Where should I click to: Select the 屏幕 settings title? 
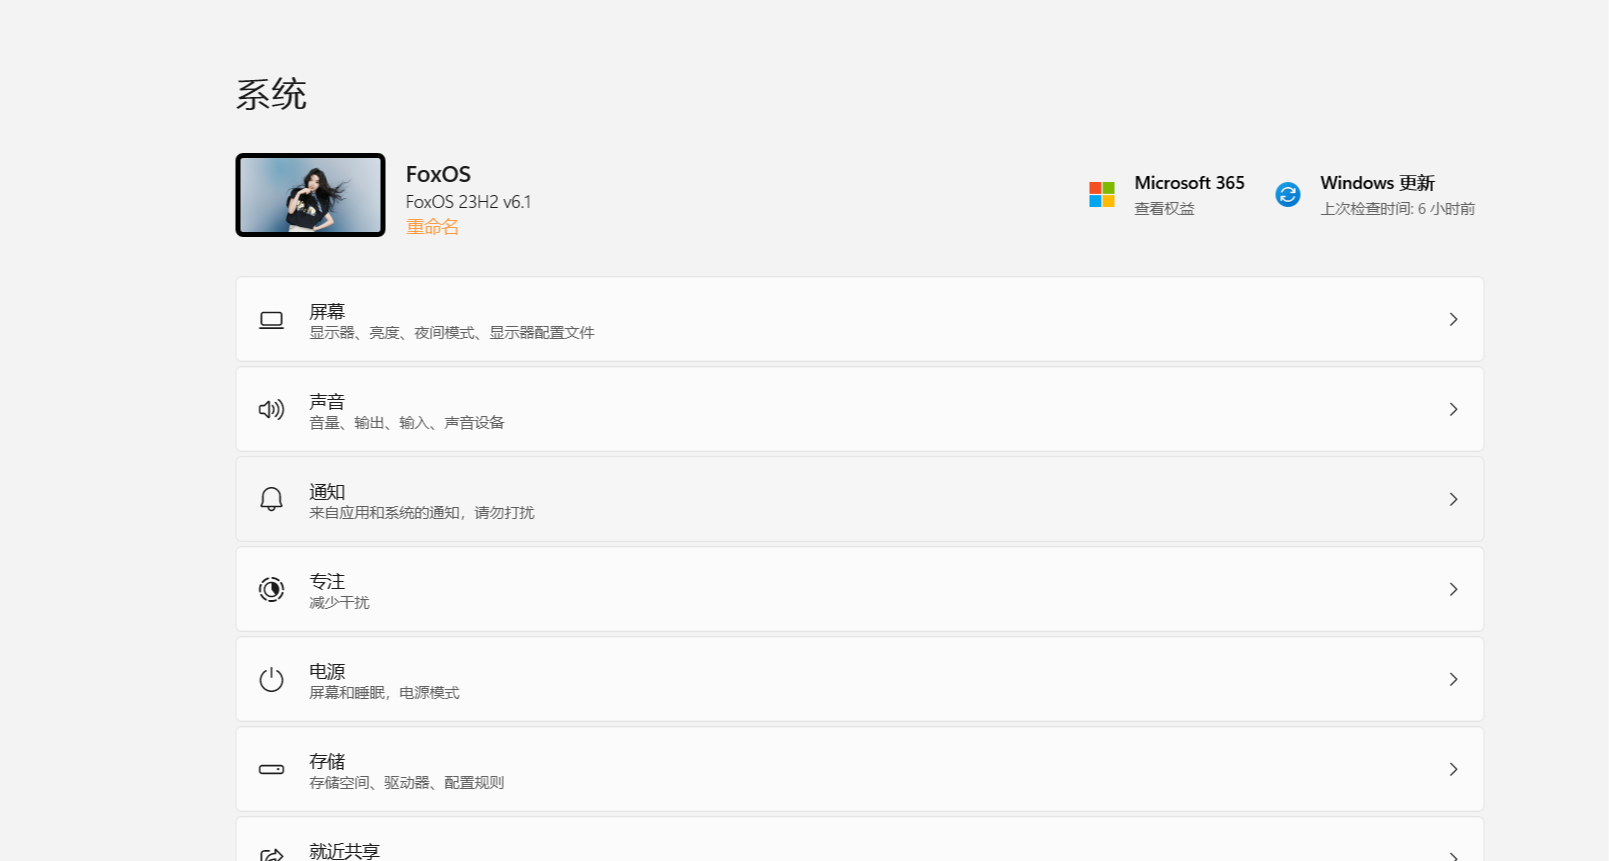click(327, 311)
